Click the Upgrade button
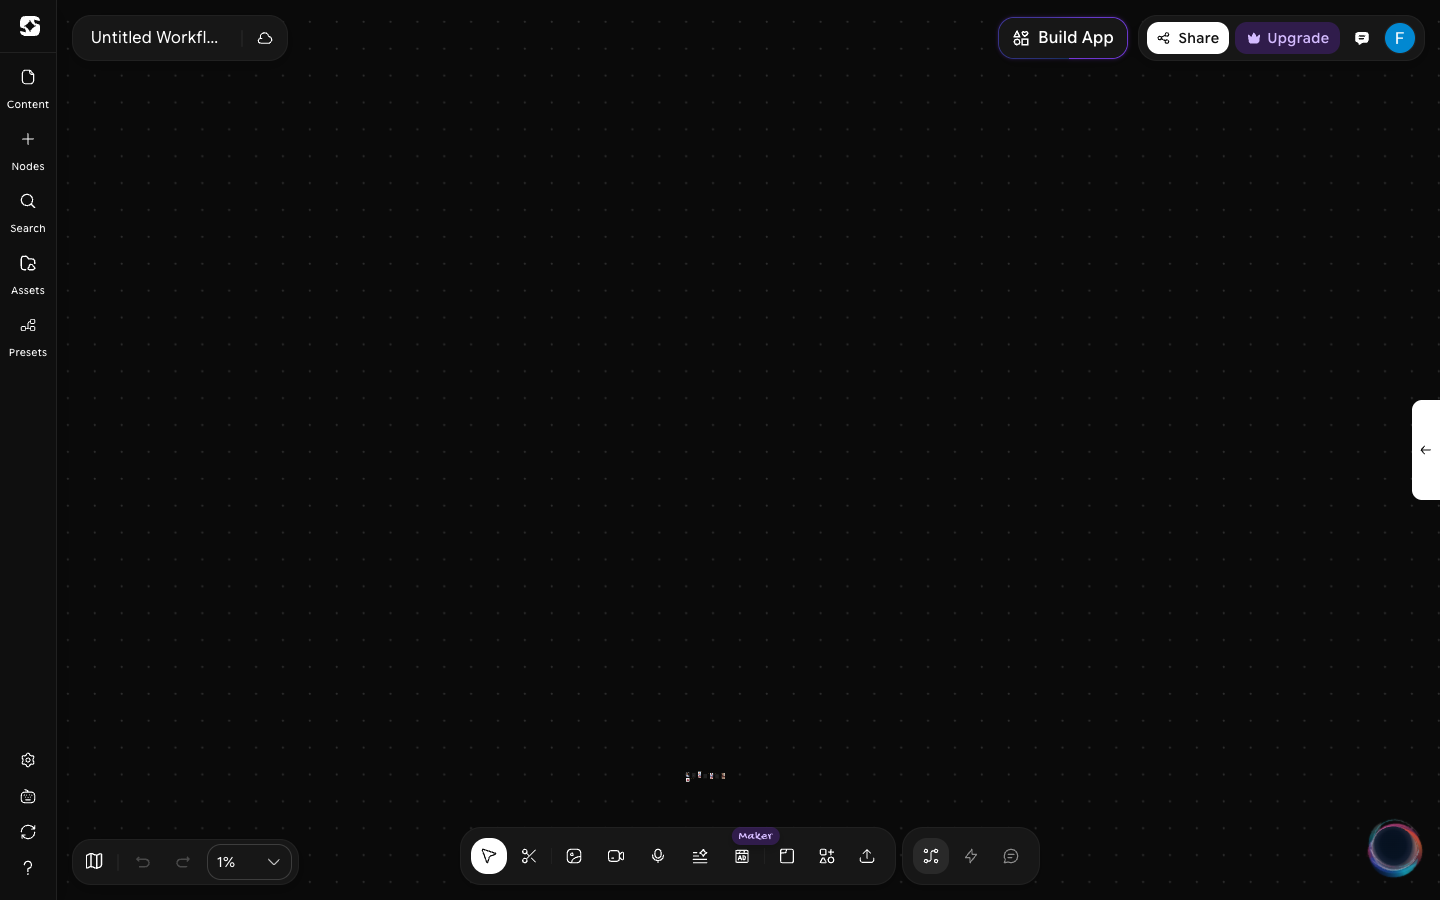Screen dimensions: 1440x900 (x=1288, y=38)
